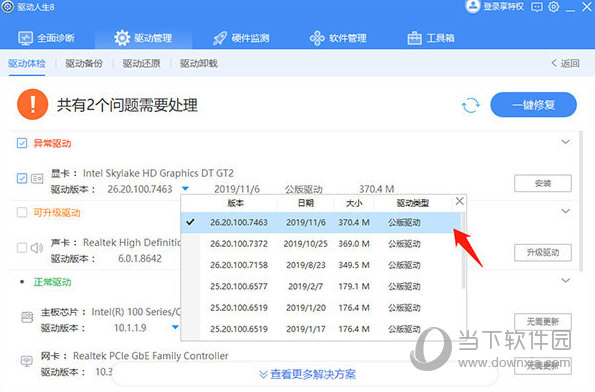Collapse the 正常驱动 section chevron
This screenshot has height=392, width=595.
tap(565, 280)
